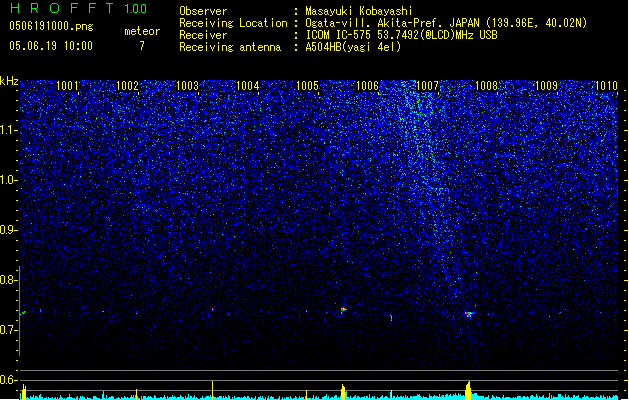Click the meteor count value 7
The width and height of the screenshot is (629, 400).
(142, 46)
